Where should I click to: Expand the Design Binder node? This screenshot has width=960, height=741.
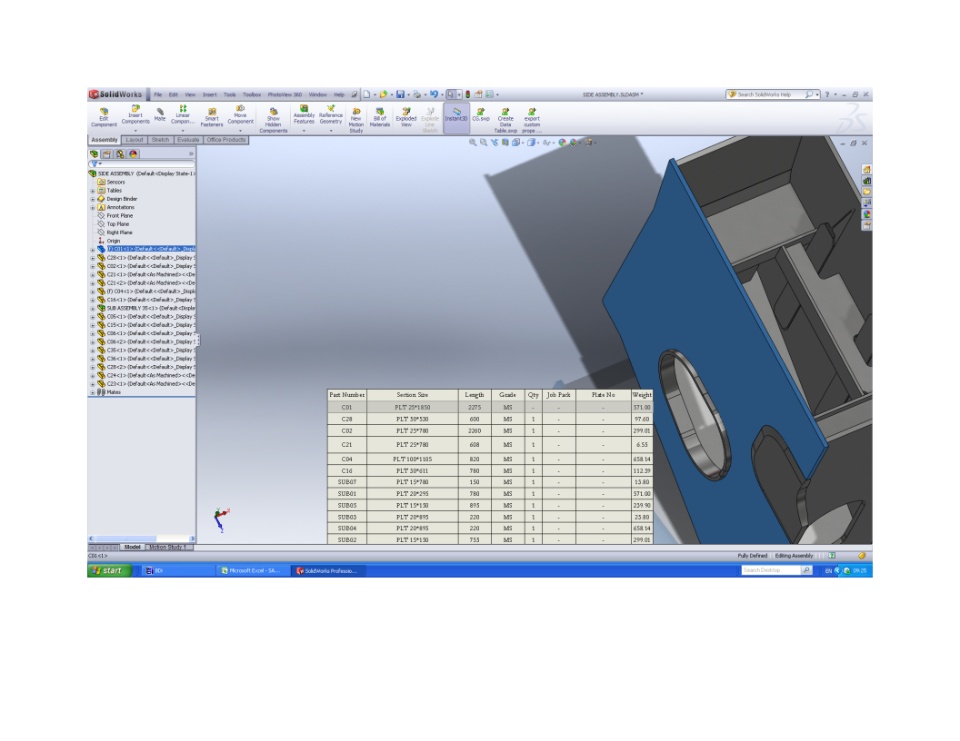[92, 199]
